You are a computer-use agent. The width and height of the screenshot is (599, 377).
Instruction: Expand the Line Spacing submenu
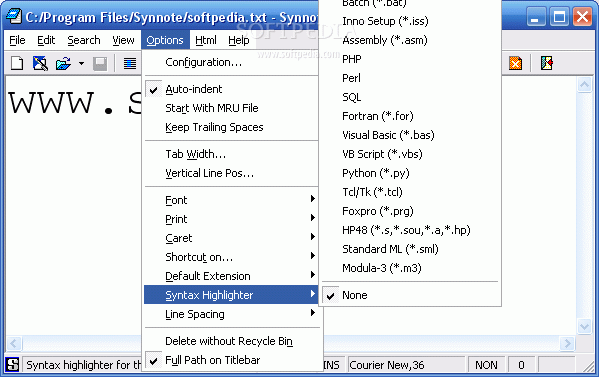pyautogui.click(x=232, y=314)
